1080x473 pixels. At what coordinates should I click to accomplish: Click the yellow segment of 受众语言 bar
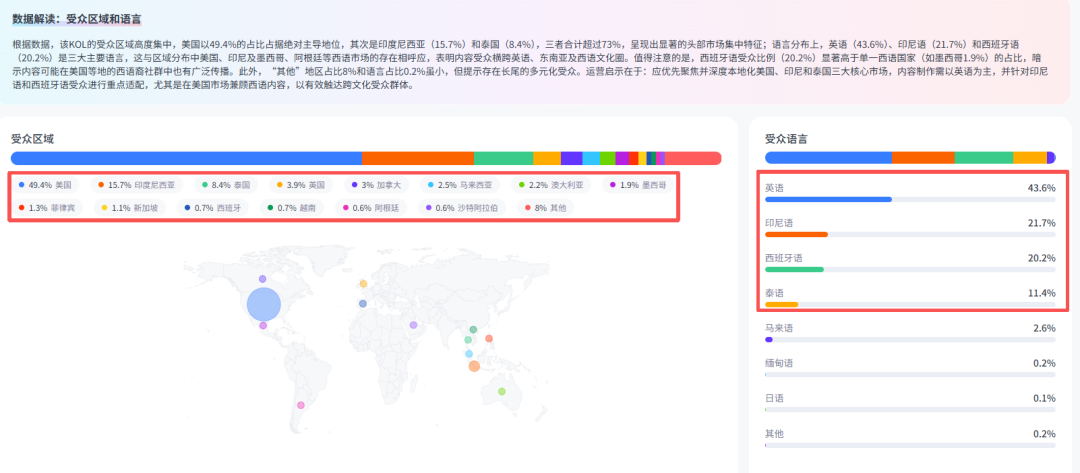[x=1030, y=158]
